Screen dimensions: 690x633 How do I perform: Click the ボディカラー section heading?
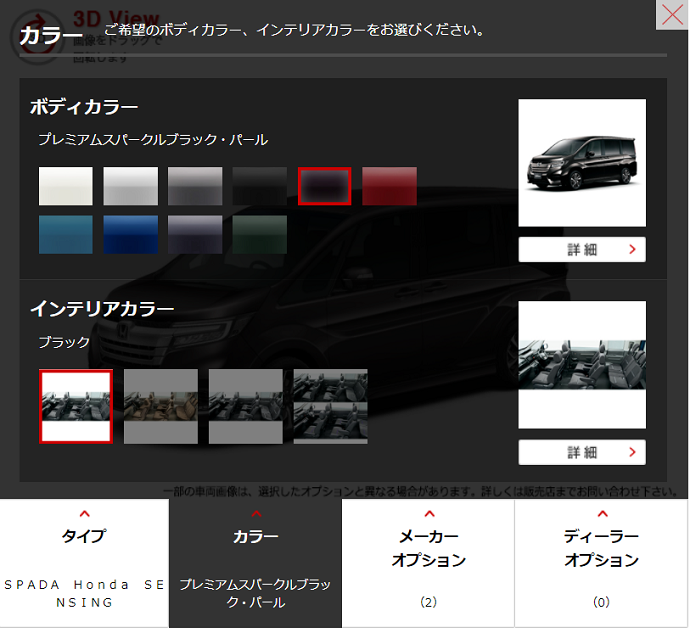pyautogui.click(x=84, y=107)
